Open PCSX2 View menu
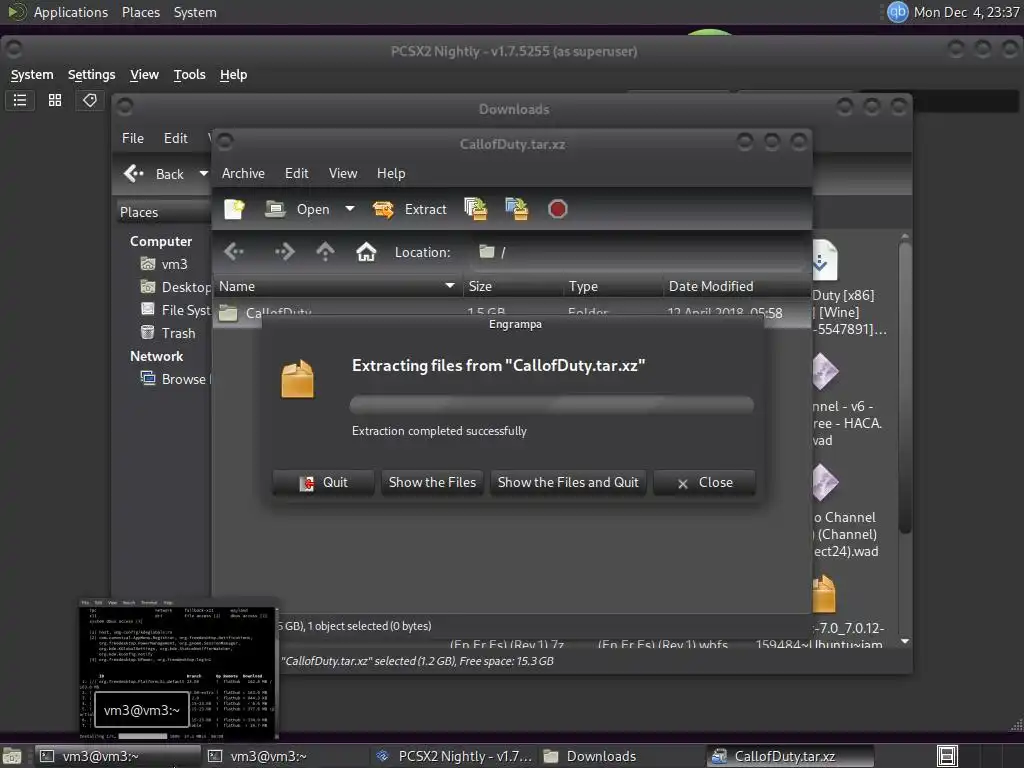Viewport: 1024px width, 768px height. point(144,74)
